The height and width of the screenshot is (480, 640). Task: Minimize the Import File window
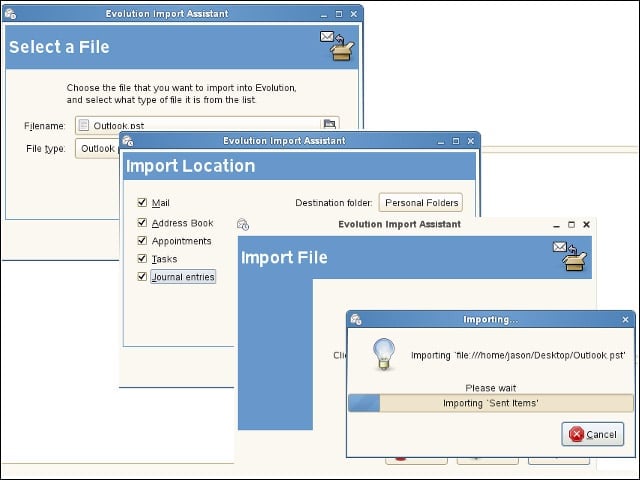pos(556,225)
